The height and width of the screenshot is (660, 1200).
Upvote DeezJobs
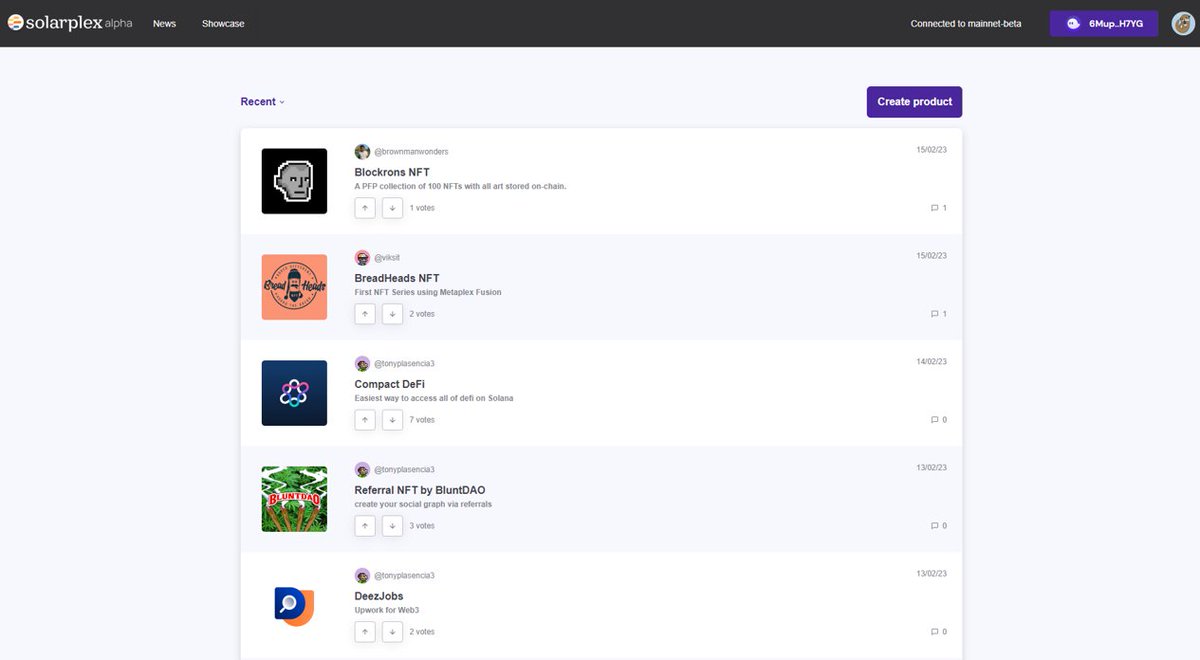pyautogui.click(x=365, y=632)
